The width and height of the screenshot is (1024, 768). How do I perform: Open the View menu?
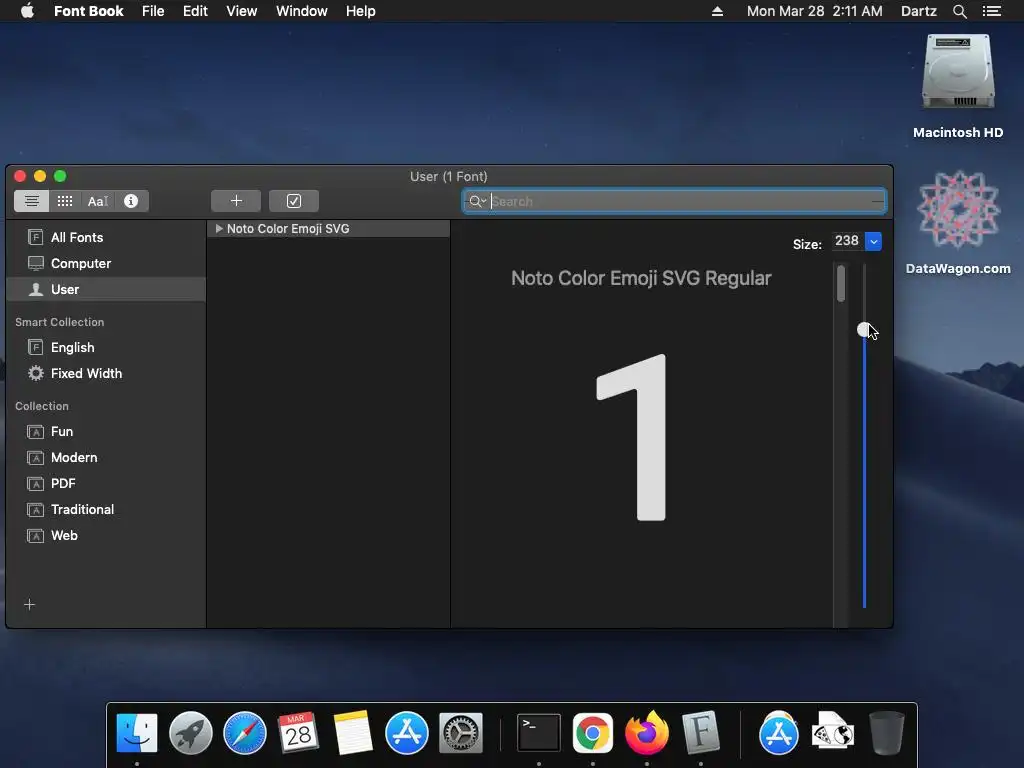click(x=242, y=11)
